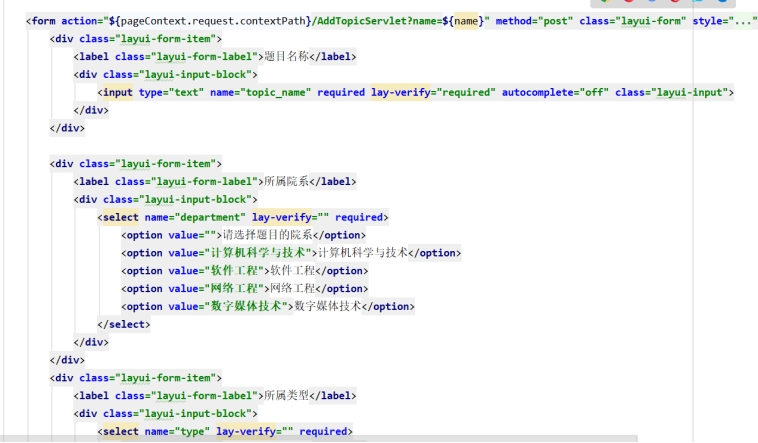Click the method attribute name in form tag
Screen dimensions: 758x443
(513, 21)
